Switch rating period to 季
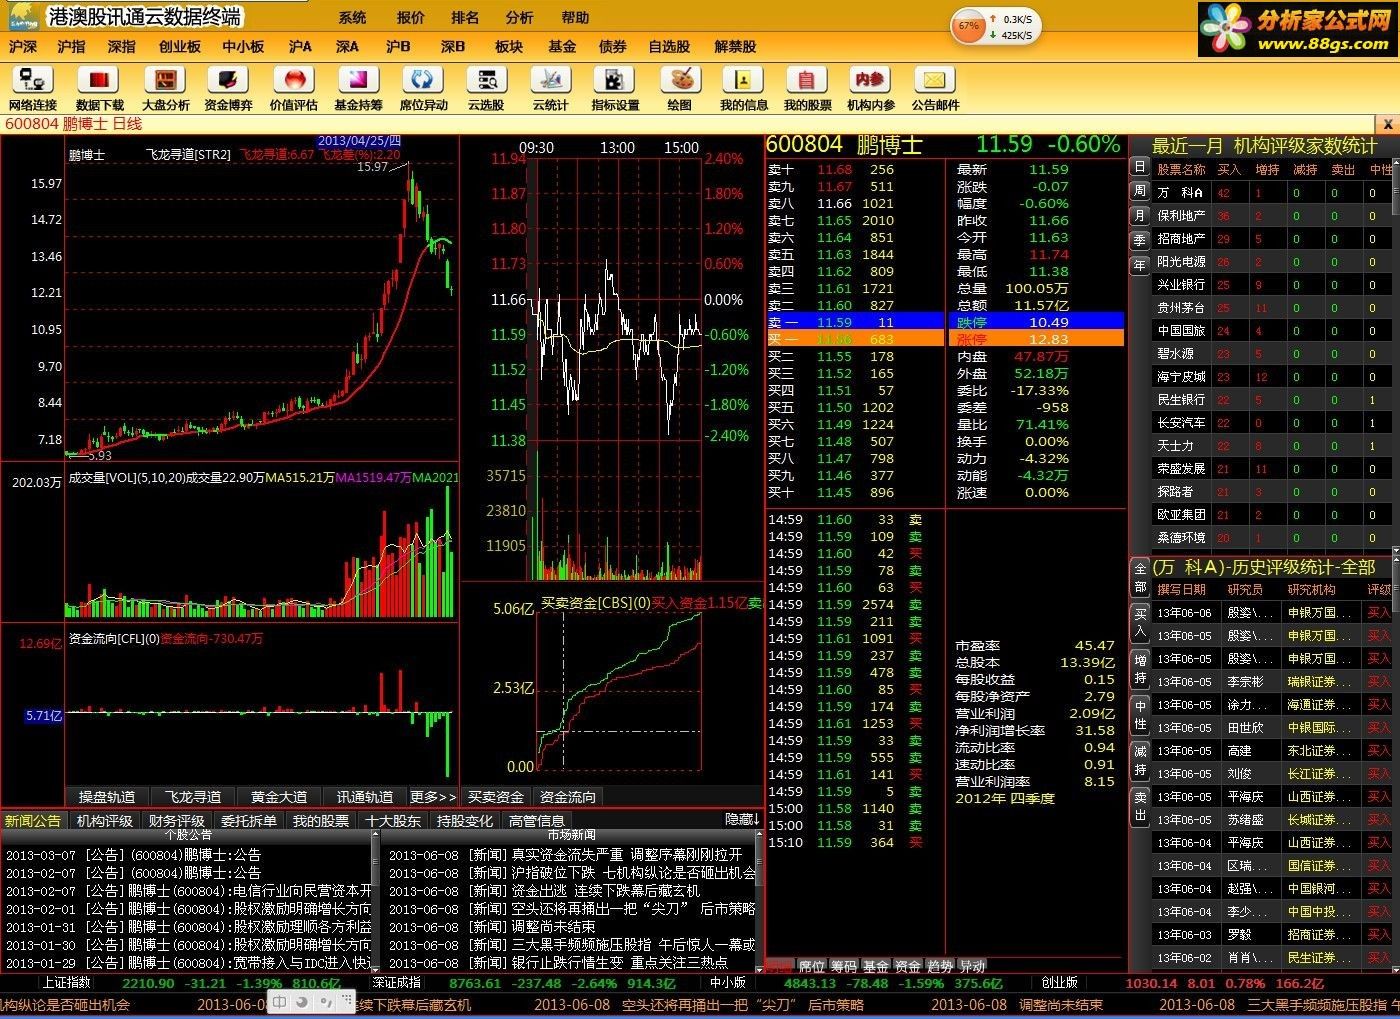Viewport: 1400px width, 1019px height. pyautogui.click(x=1139, y=241)
